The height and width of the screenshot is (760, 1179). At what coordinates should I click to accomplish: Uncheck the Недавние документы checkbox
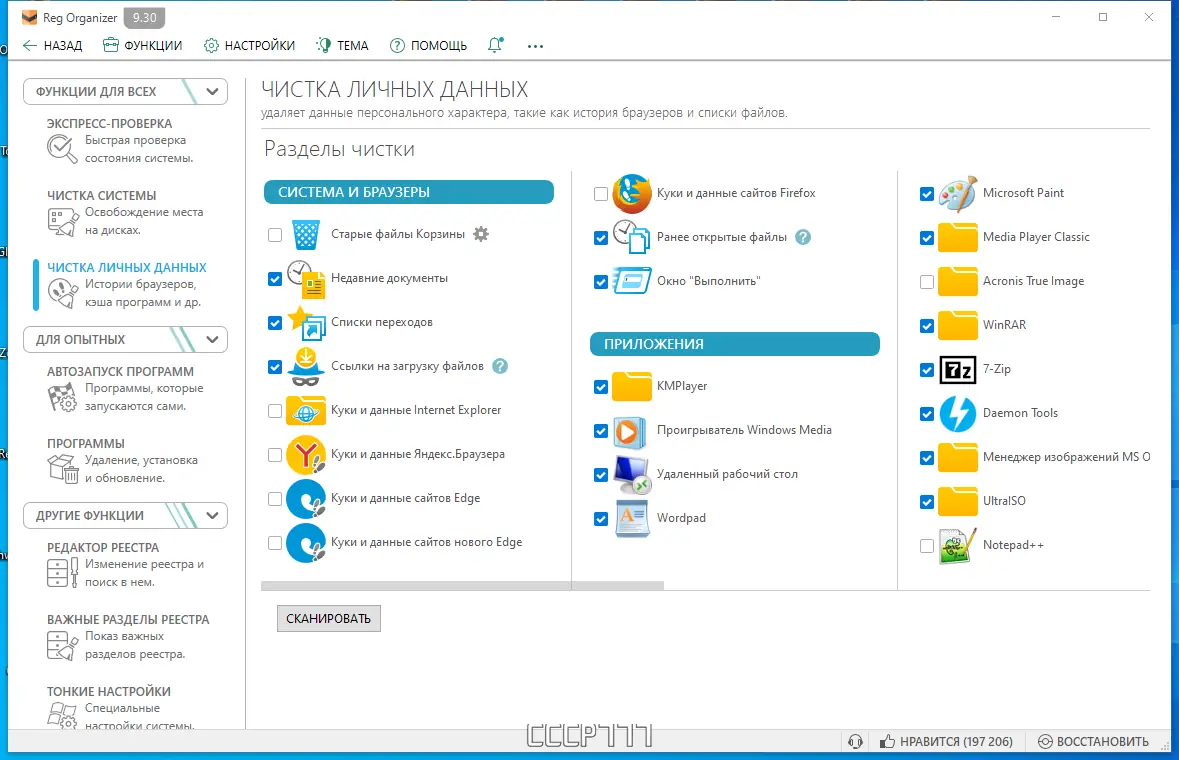point(275,279)
